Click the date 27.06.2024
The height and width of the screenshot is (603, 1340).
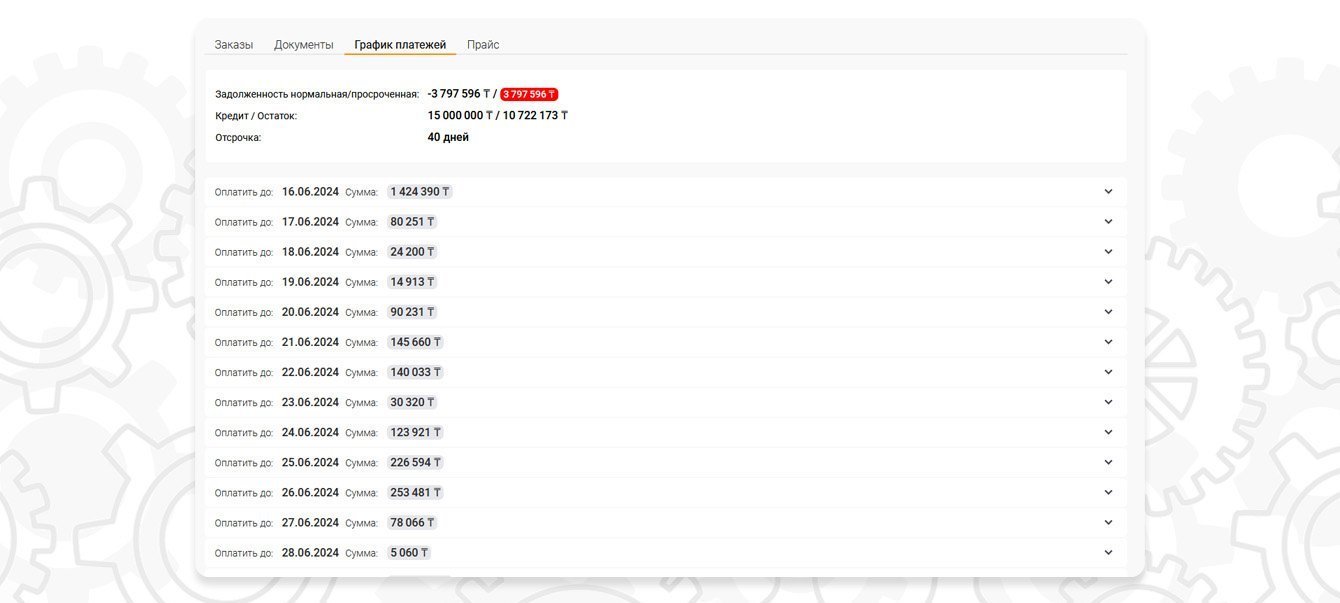[x=310, y=521]
